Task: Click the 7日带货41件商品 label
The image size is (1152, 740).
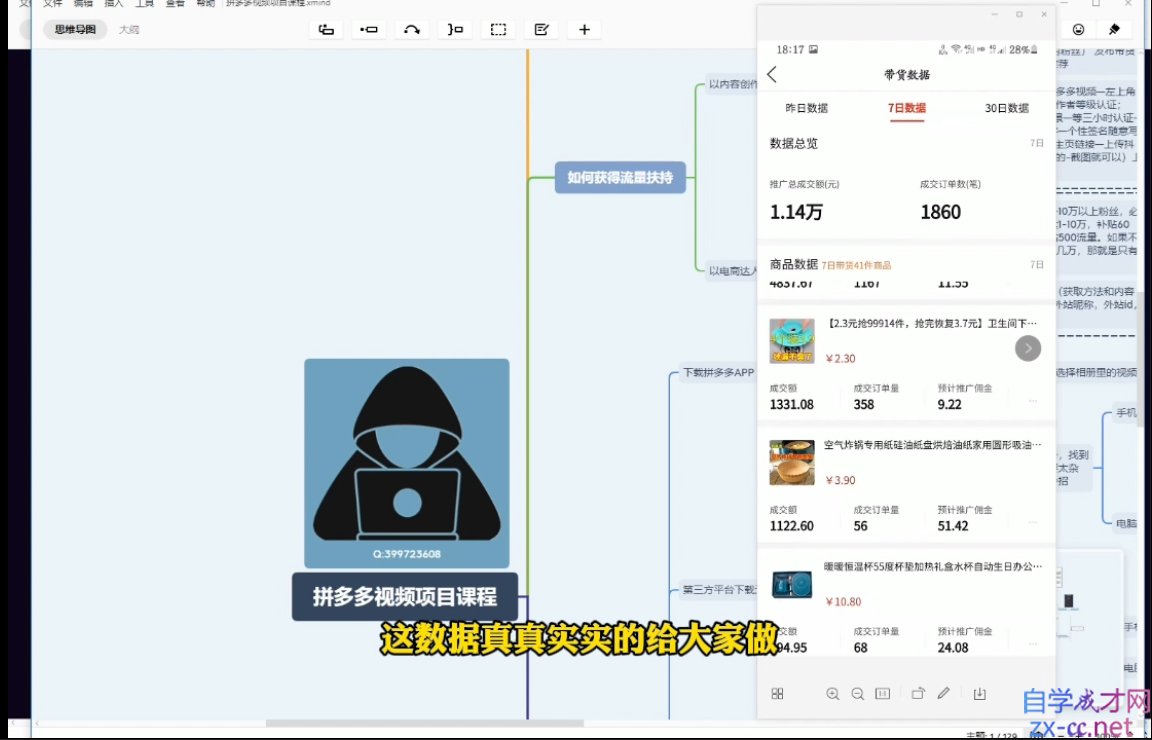Action: coord(856,265)
